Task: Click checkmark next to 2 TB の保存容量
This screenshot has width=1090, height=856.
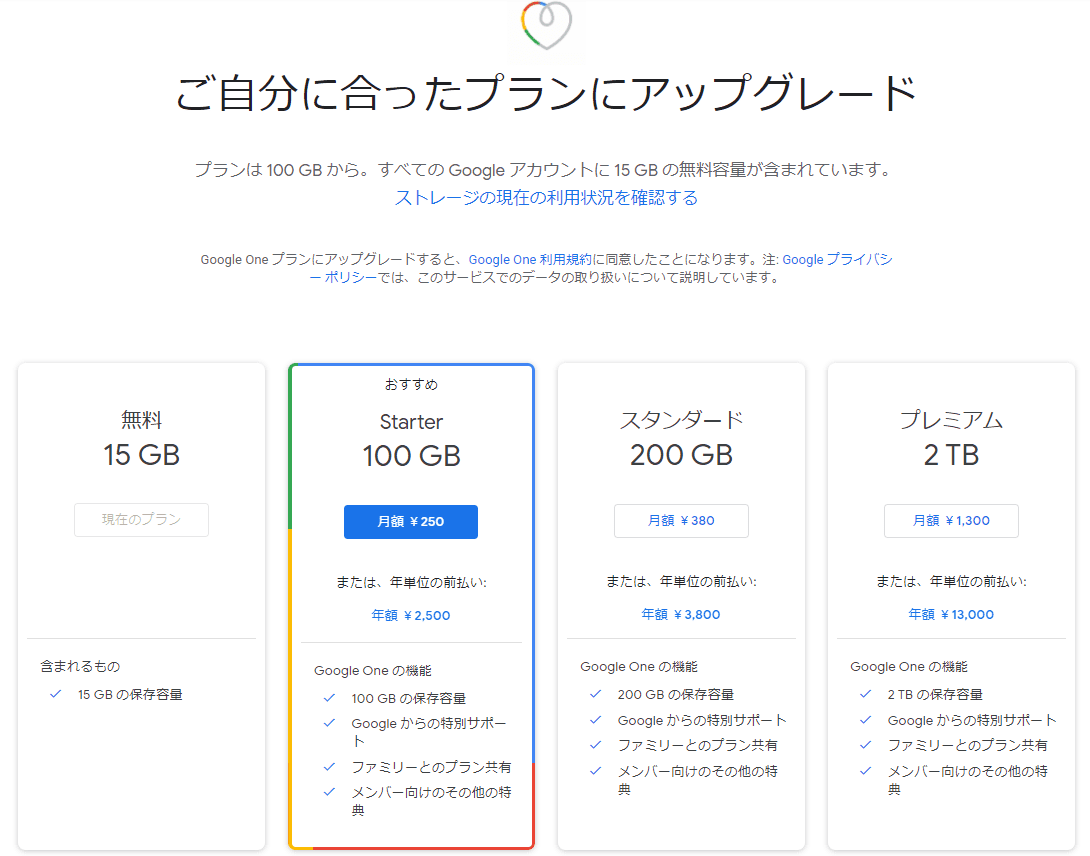Action: [x=866, y=694]
